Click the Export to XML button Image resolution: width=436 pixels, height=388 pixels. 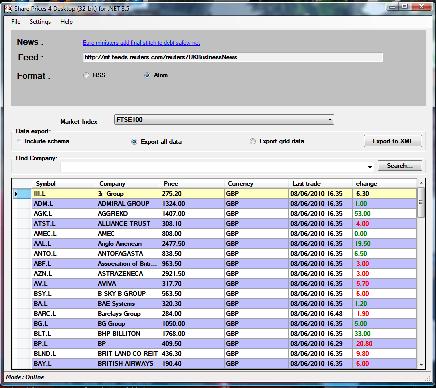(392, 141)
